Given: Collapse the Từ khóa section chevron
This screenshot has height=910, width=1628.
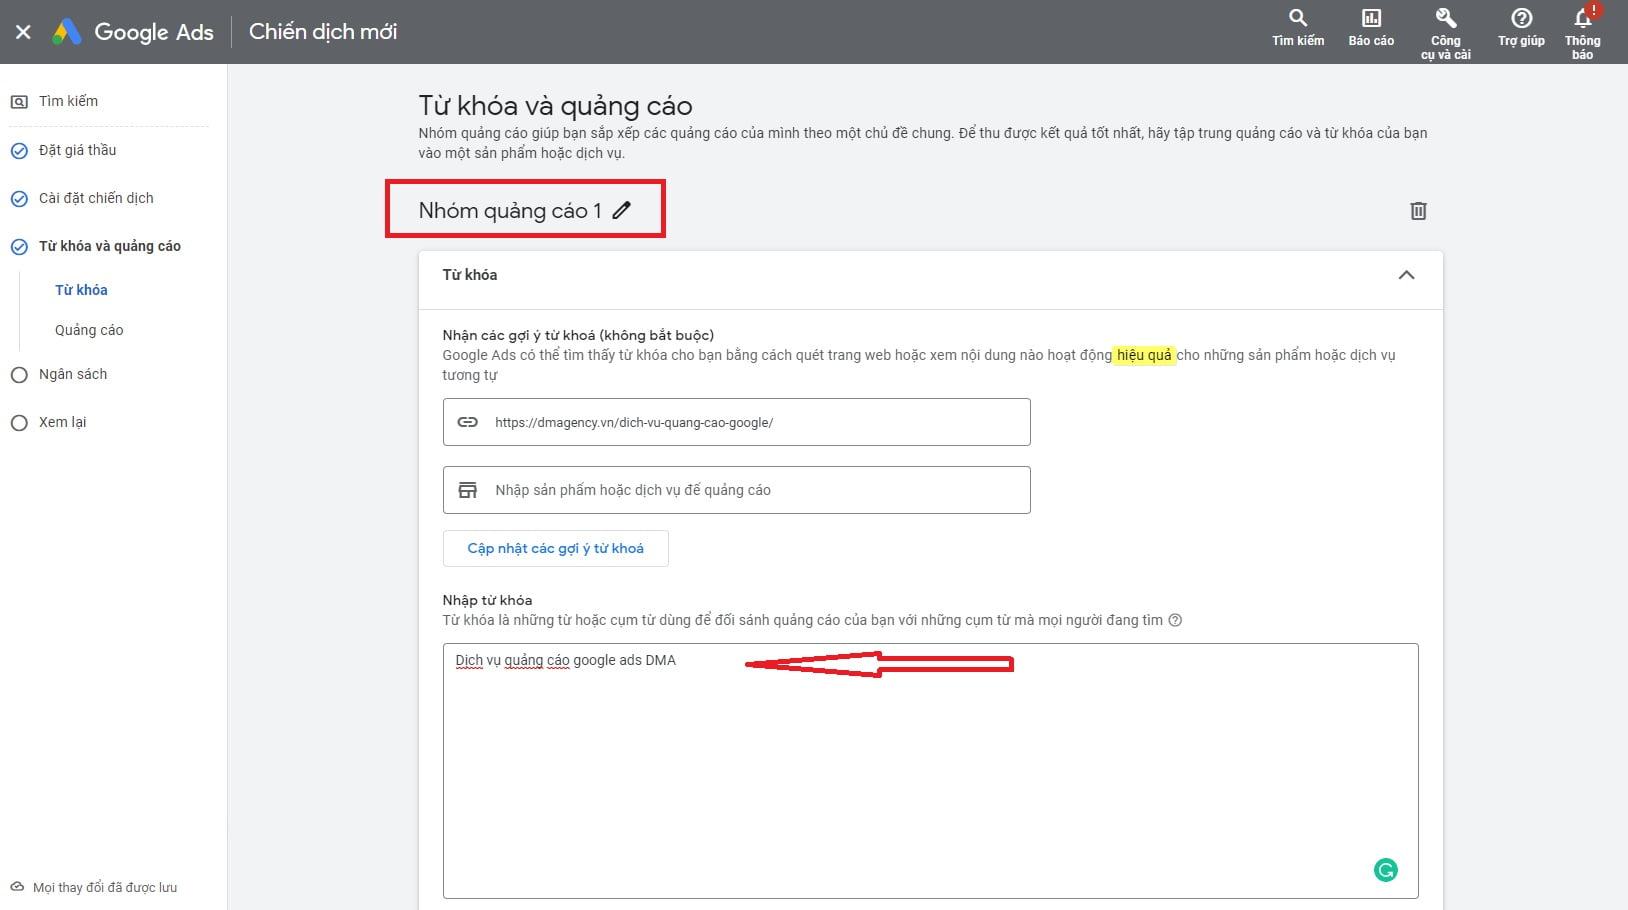Looking at the screenshot, I should click(x=1406, y=275).
